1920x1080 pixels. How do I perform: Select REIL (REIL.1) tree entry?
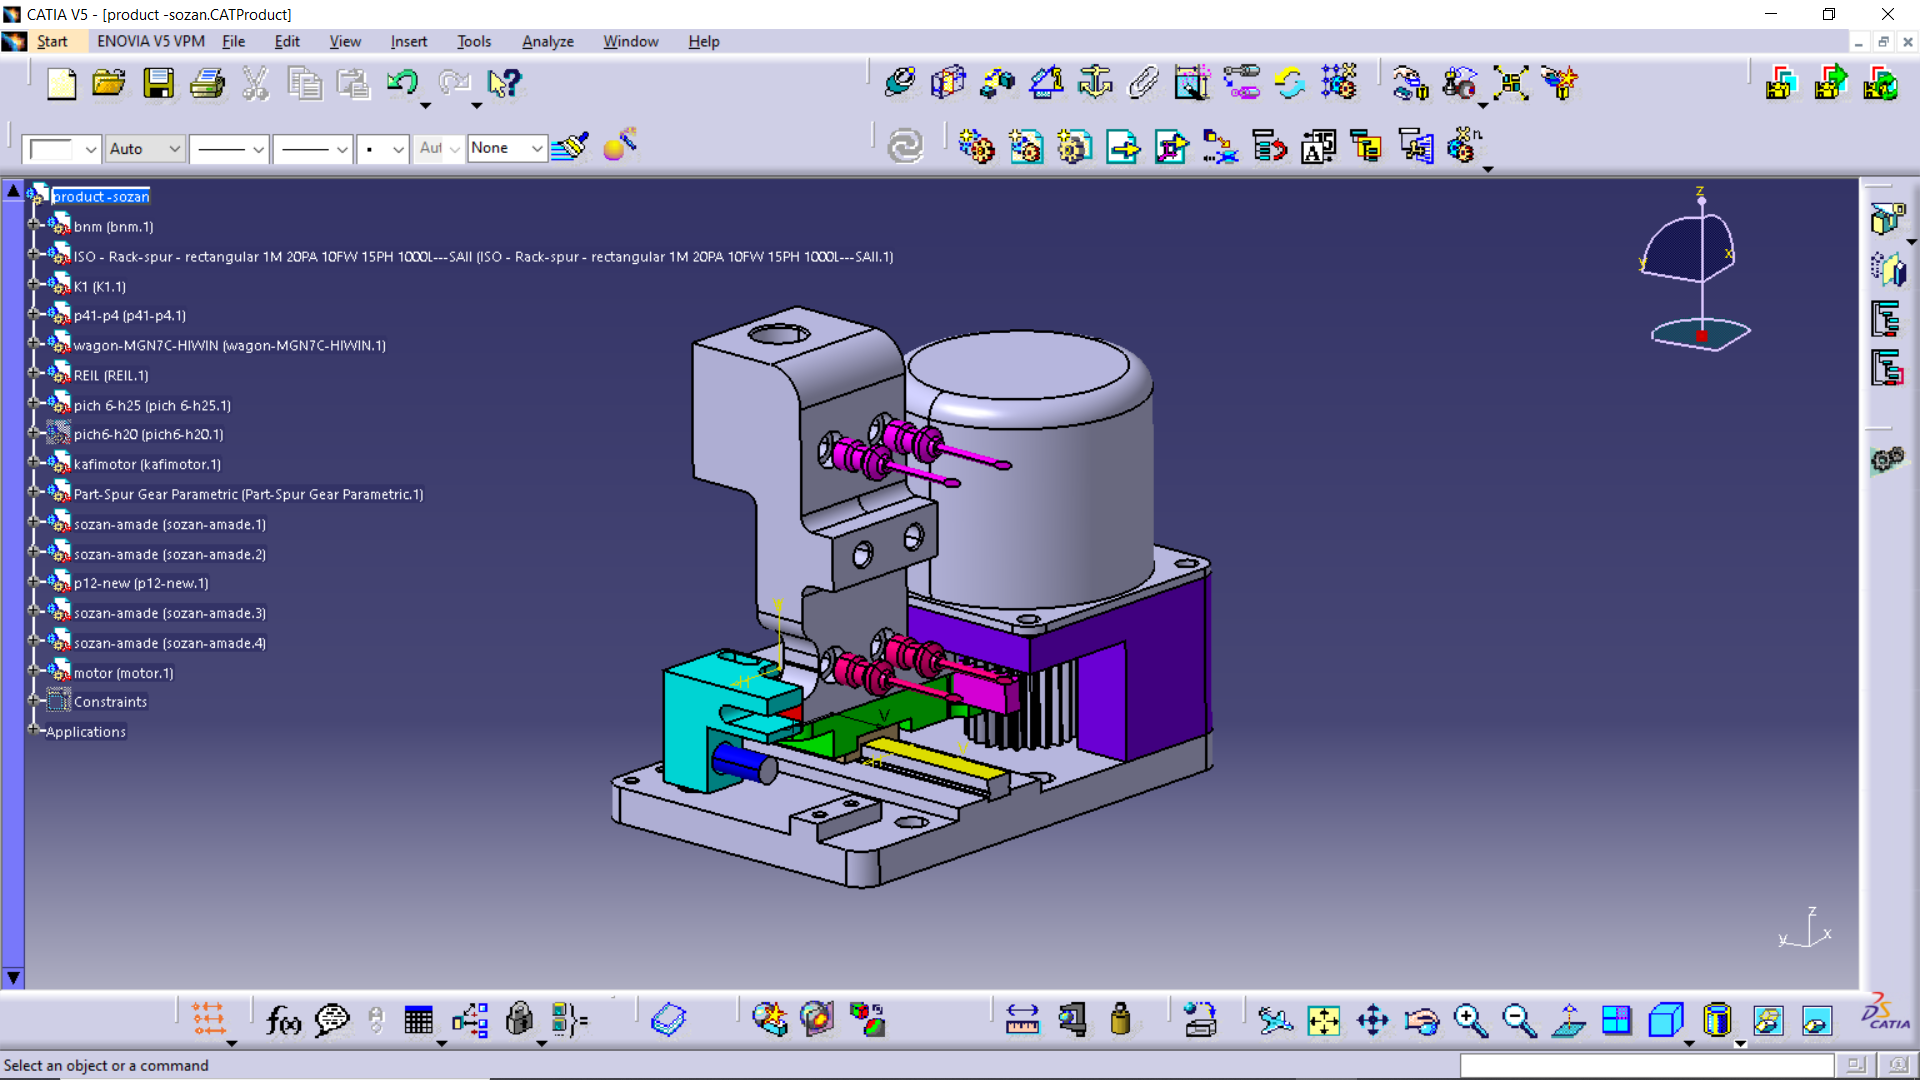110,375
